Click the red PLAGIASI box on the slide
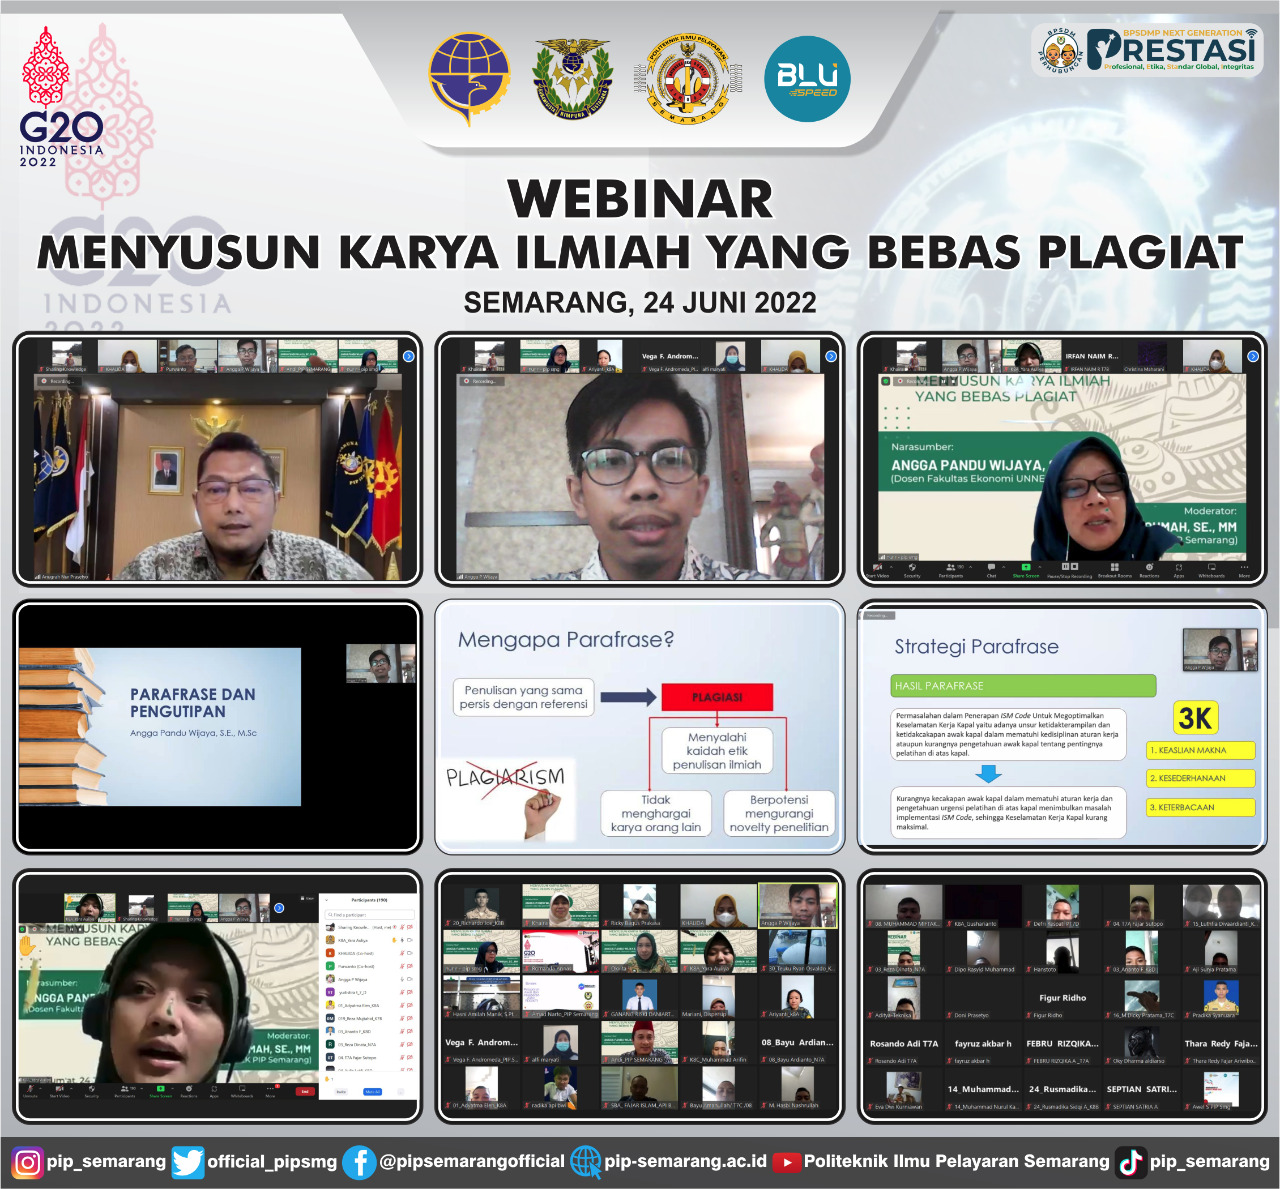 click(x=717, y=697)
